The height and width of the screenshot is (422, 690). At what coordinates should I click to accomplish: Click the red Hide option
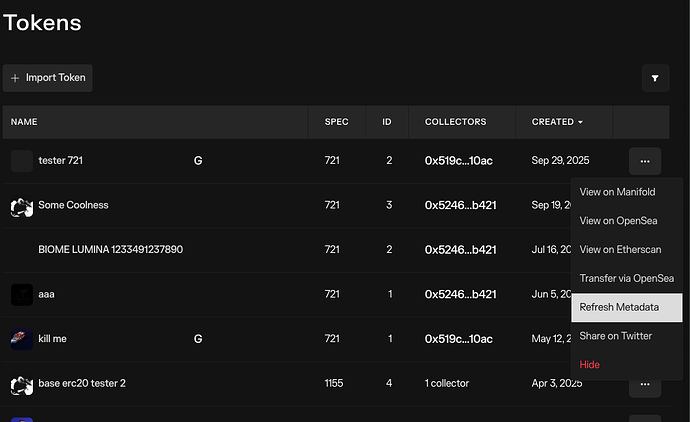click(590, 365)
